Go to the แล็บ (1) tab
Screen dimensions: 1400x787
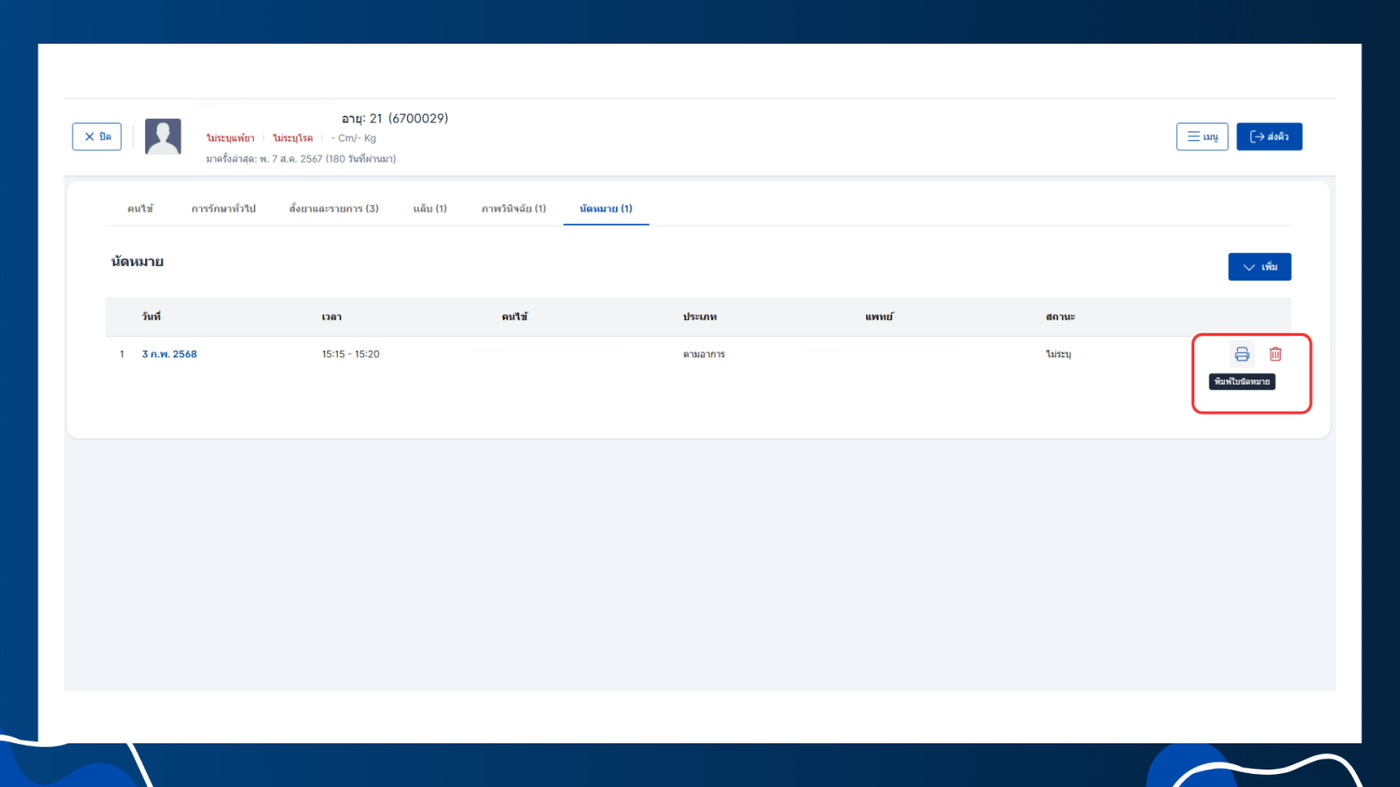click(x=430, y=209)
